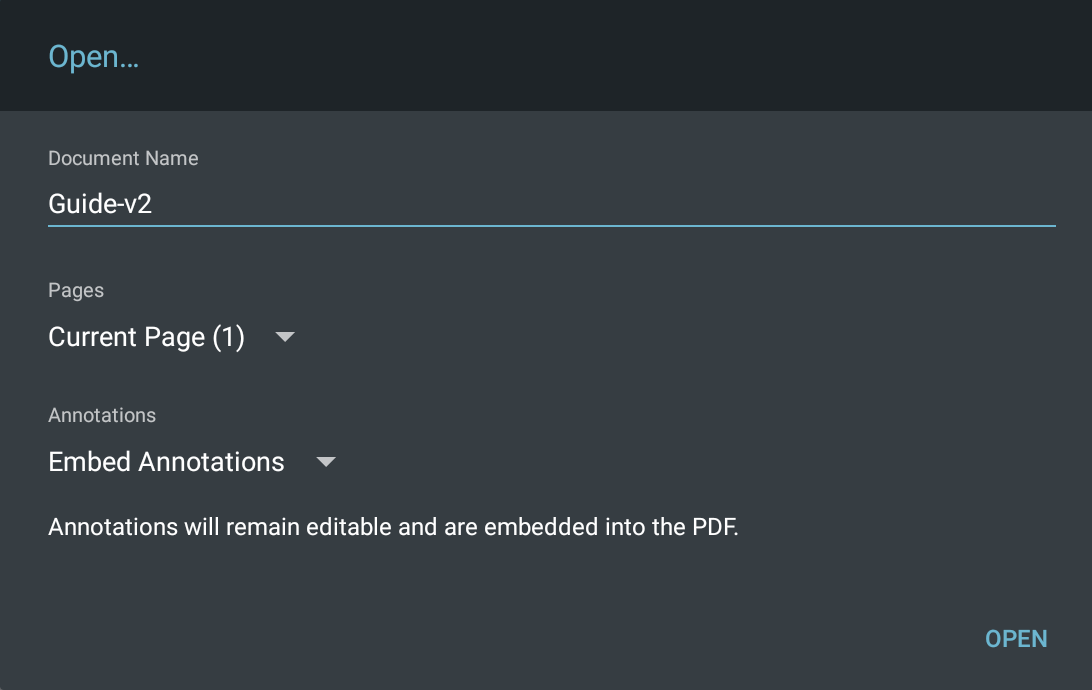Viewport: 1092px width, 690px height.
Task: Click the Pages dropdown caret icon
Action: click(x=285, y=338)
